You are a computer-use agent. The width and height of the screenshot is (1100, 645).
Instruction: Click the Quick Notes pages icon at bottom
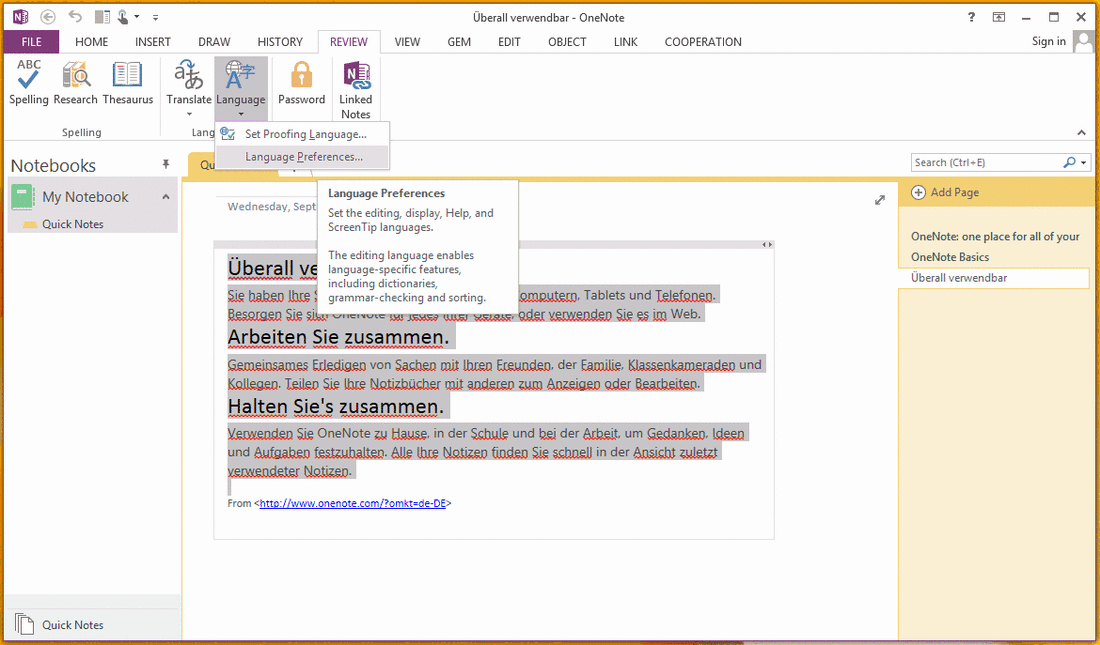tap(24, 625)
